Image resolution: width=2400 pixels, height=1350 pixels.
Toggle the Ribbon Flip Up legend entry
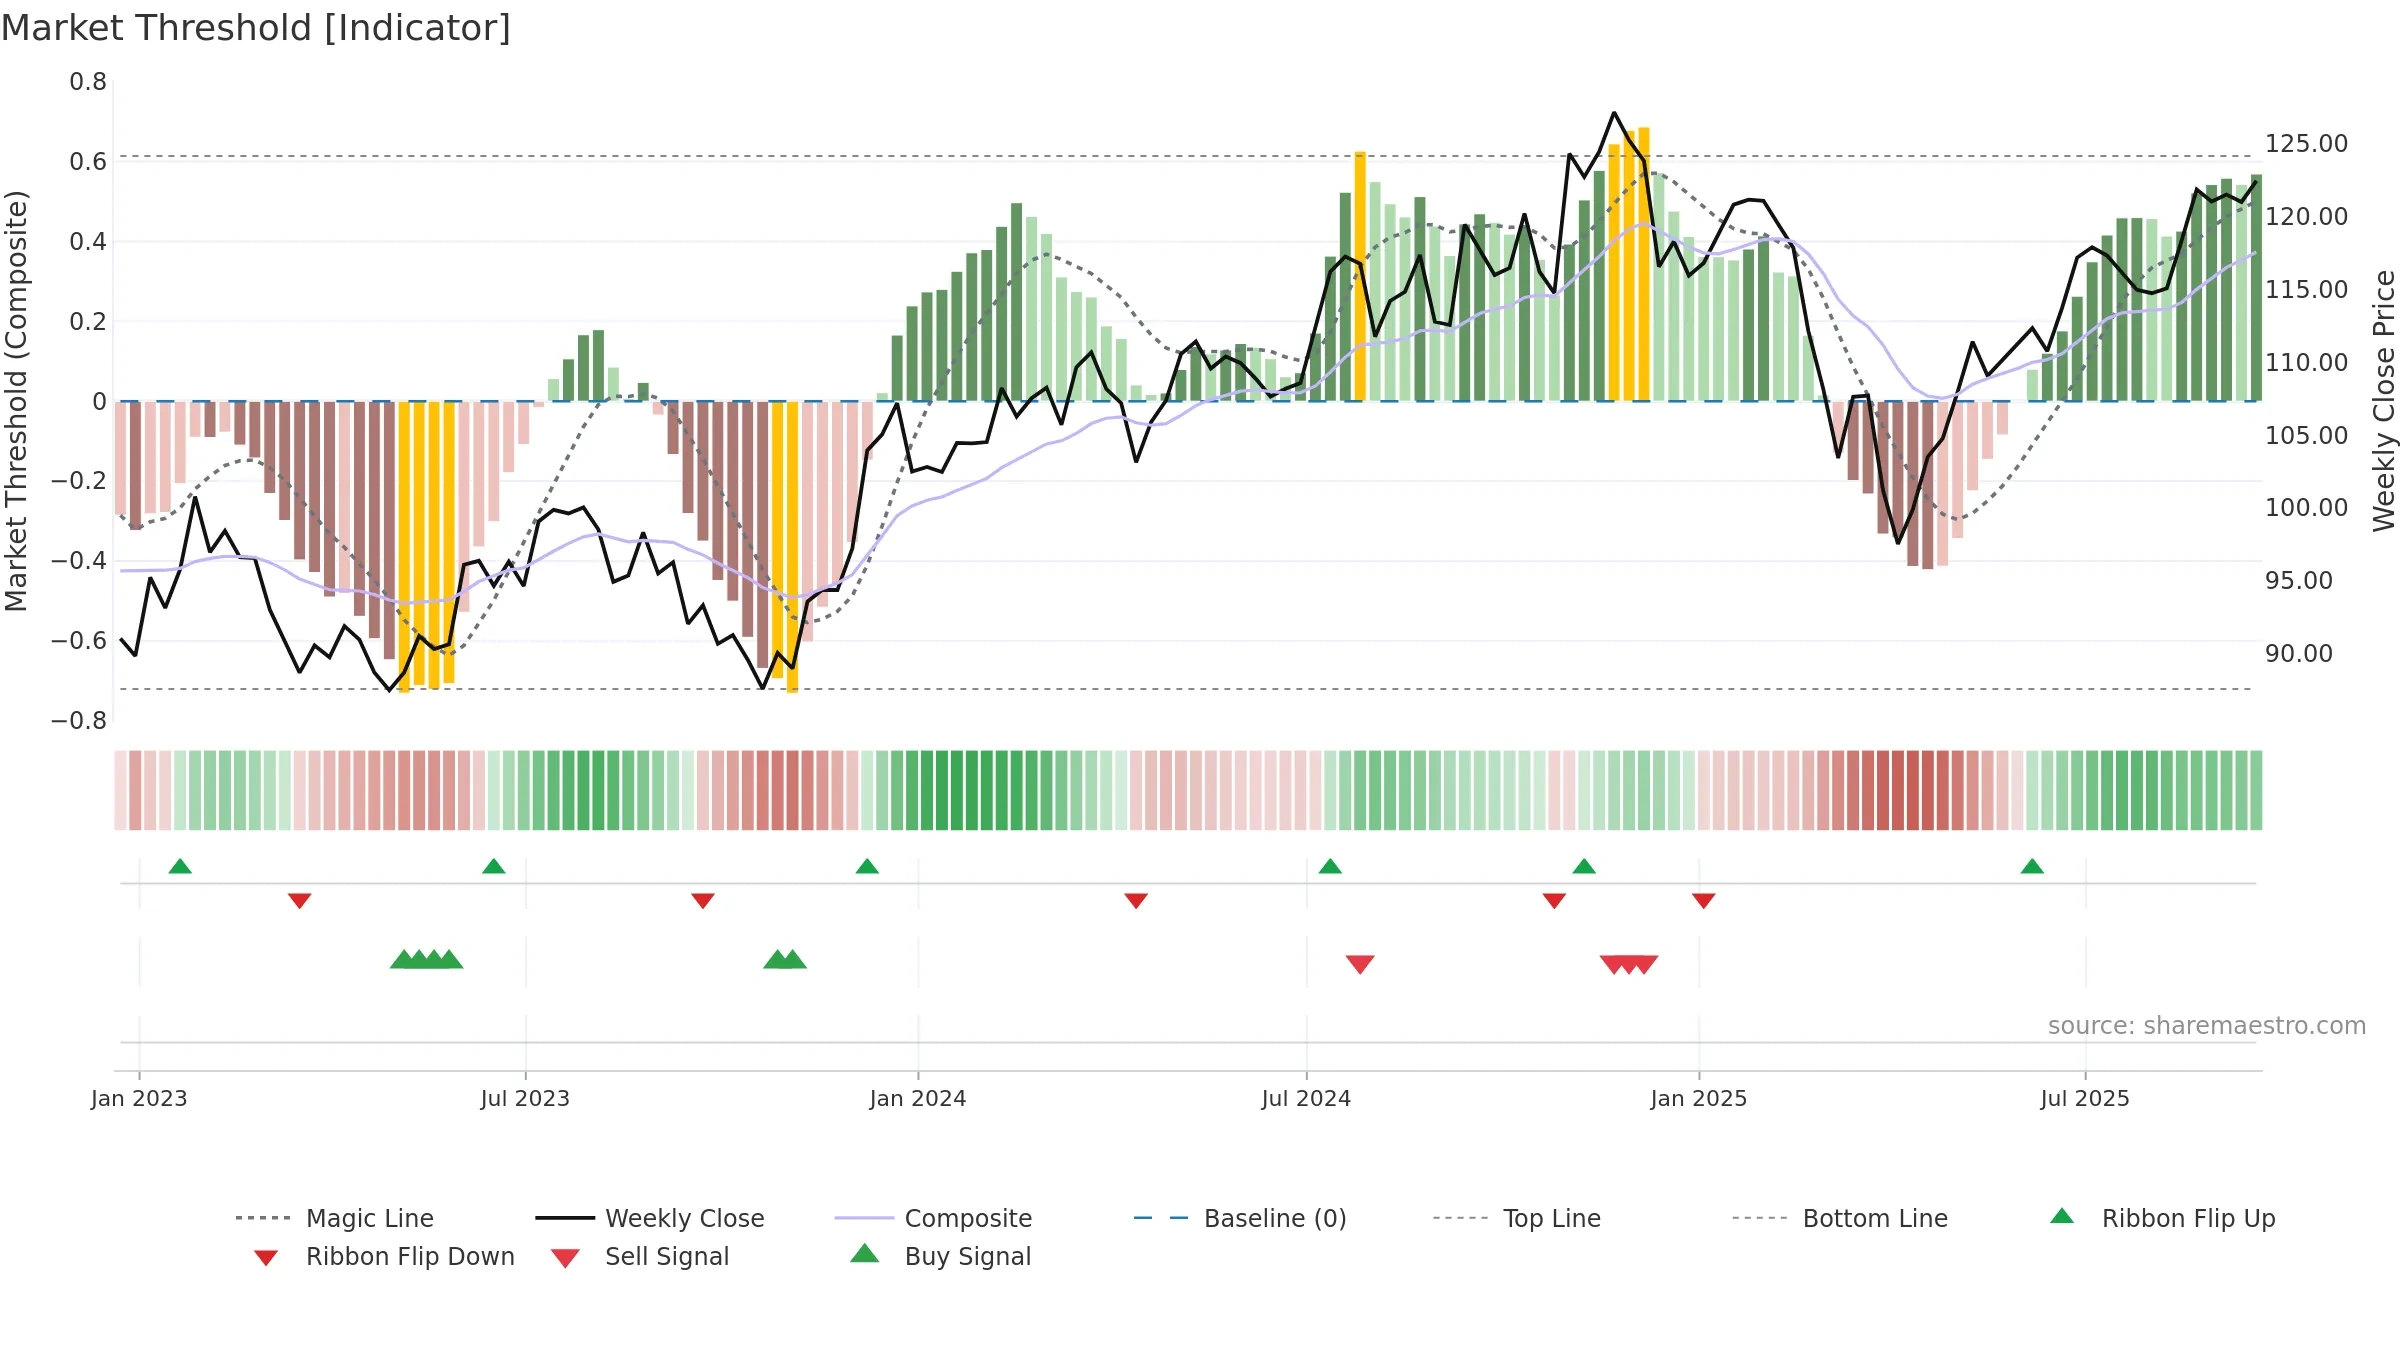click(2163, 1218)
